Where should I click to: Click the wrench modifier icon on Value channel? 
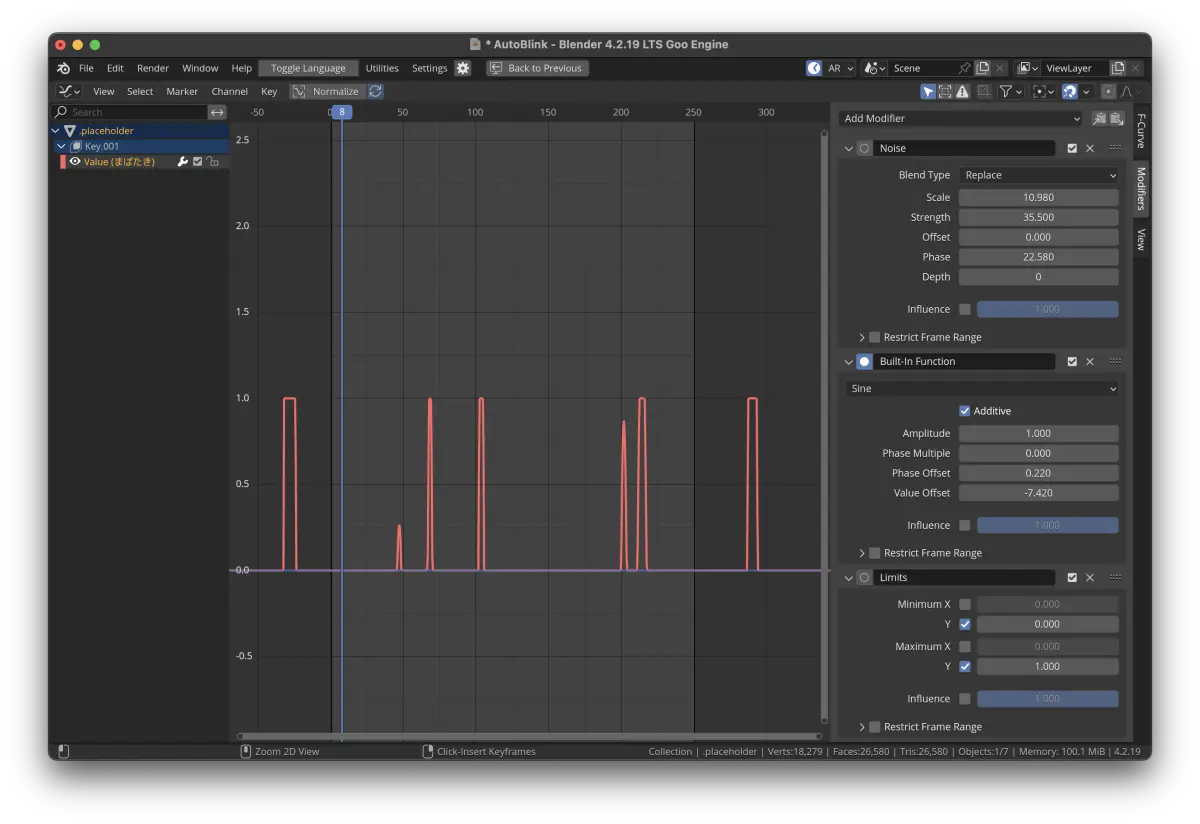point(183,162)
